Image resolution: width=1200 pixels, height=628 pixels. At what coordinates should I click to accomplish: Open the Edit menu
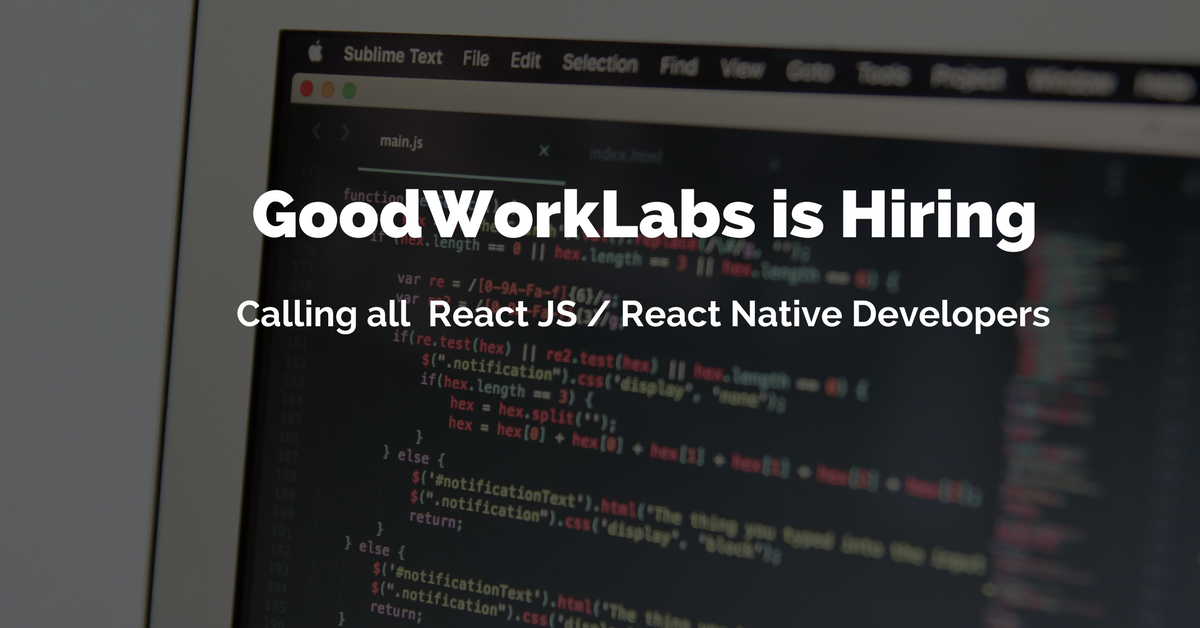pos(525,61)
